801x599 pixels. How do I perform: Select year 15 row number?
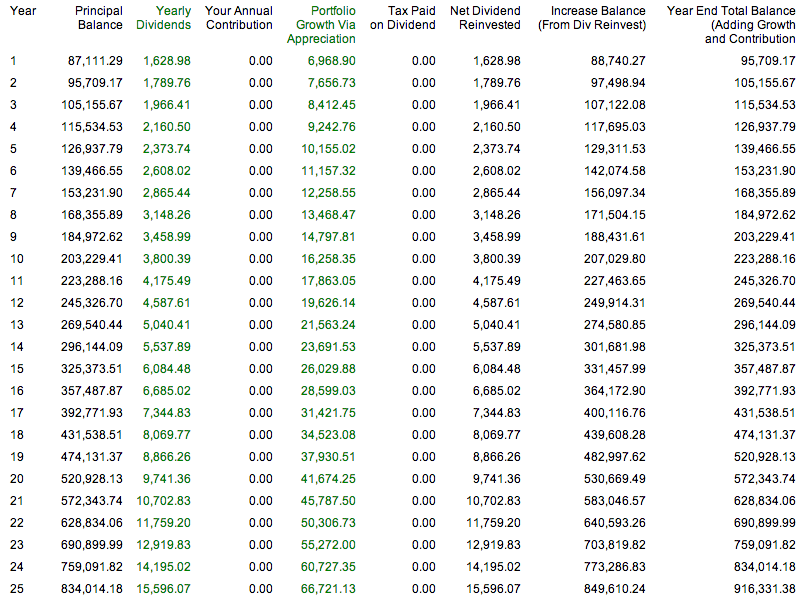click(17, 368)
